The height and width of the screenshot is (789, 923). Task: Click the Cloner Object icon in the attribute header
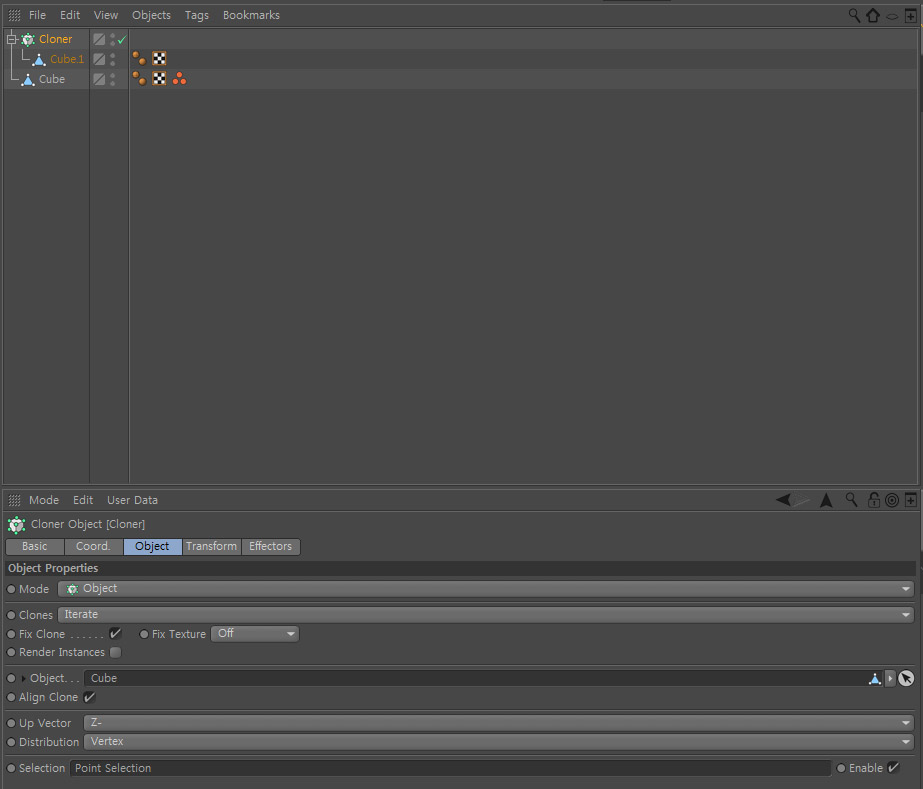(16, 524)
